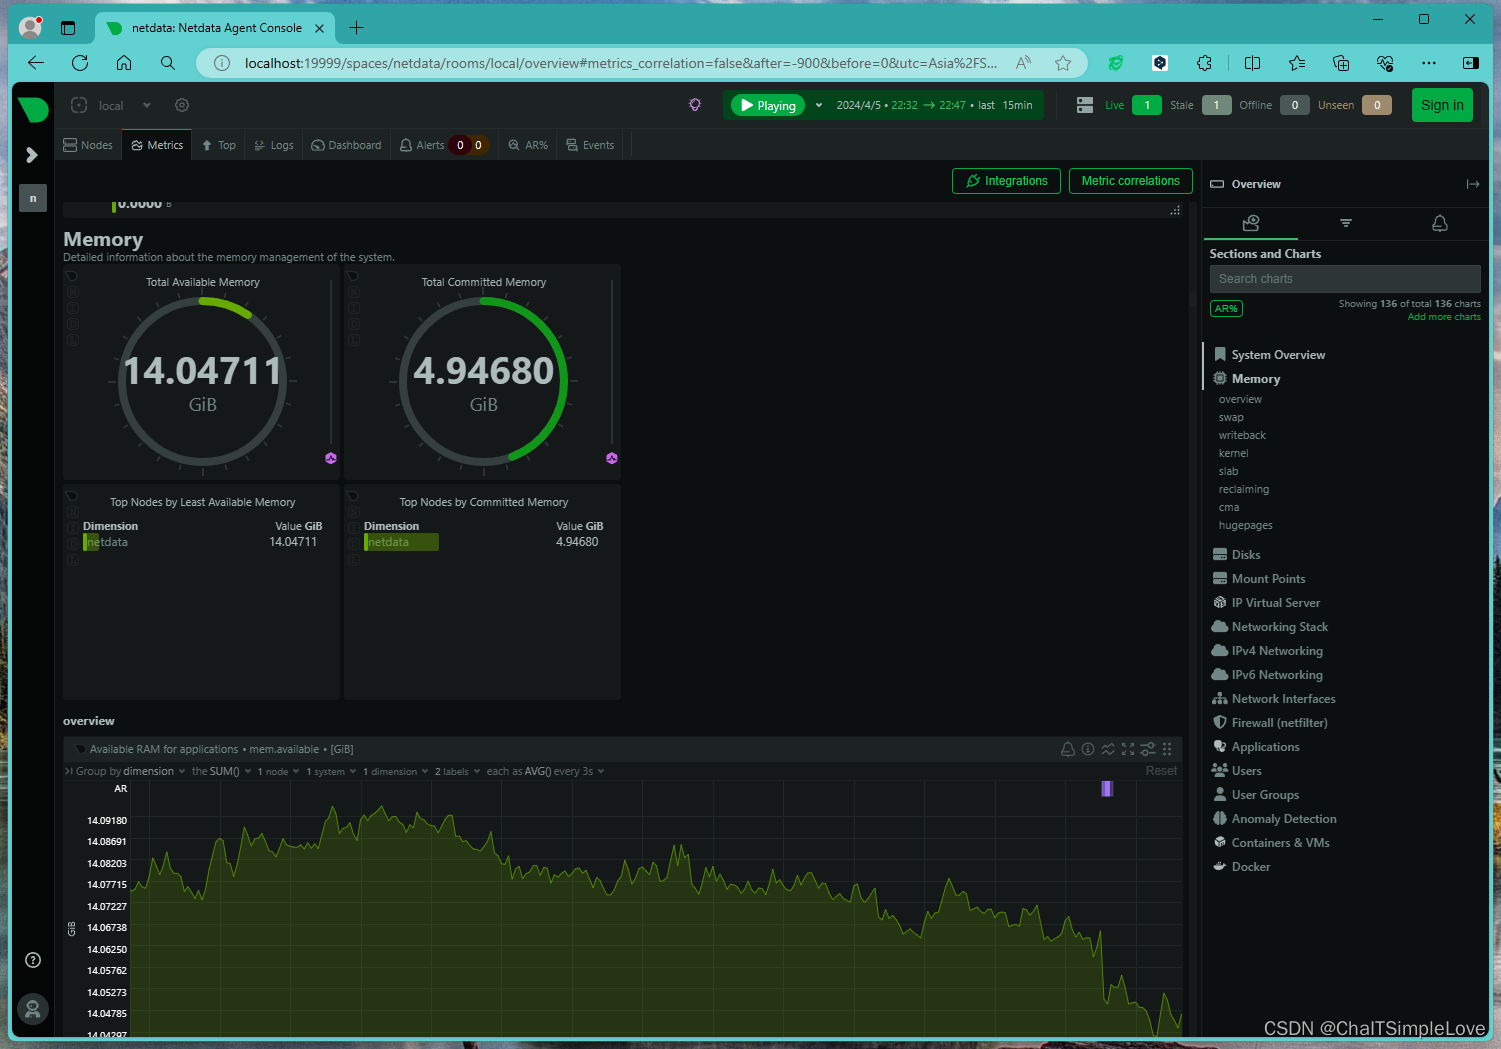Toggle the AR% filter badge

[1226, 309]
